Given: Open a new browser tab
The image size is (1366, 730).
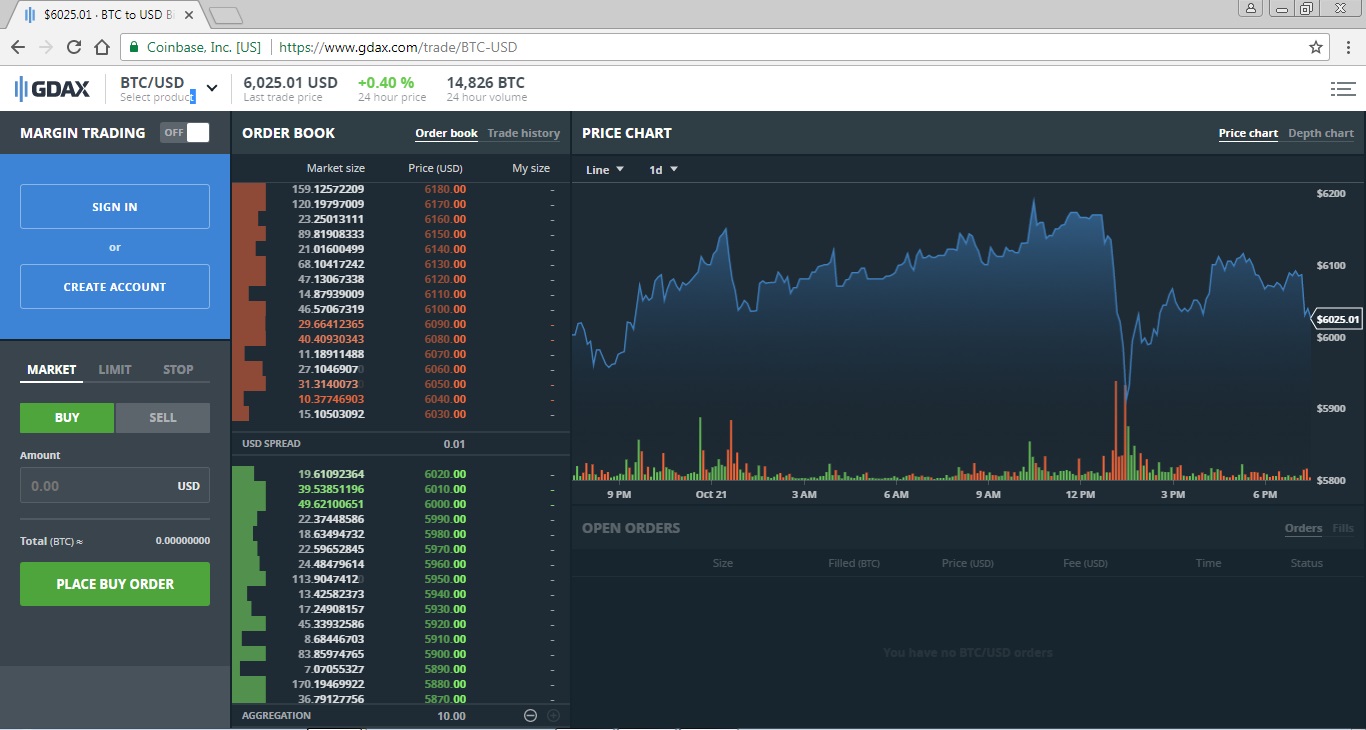Looking at the screenshot, I should pos(226,15).
